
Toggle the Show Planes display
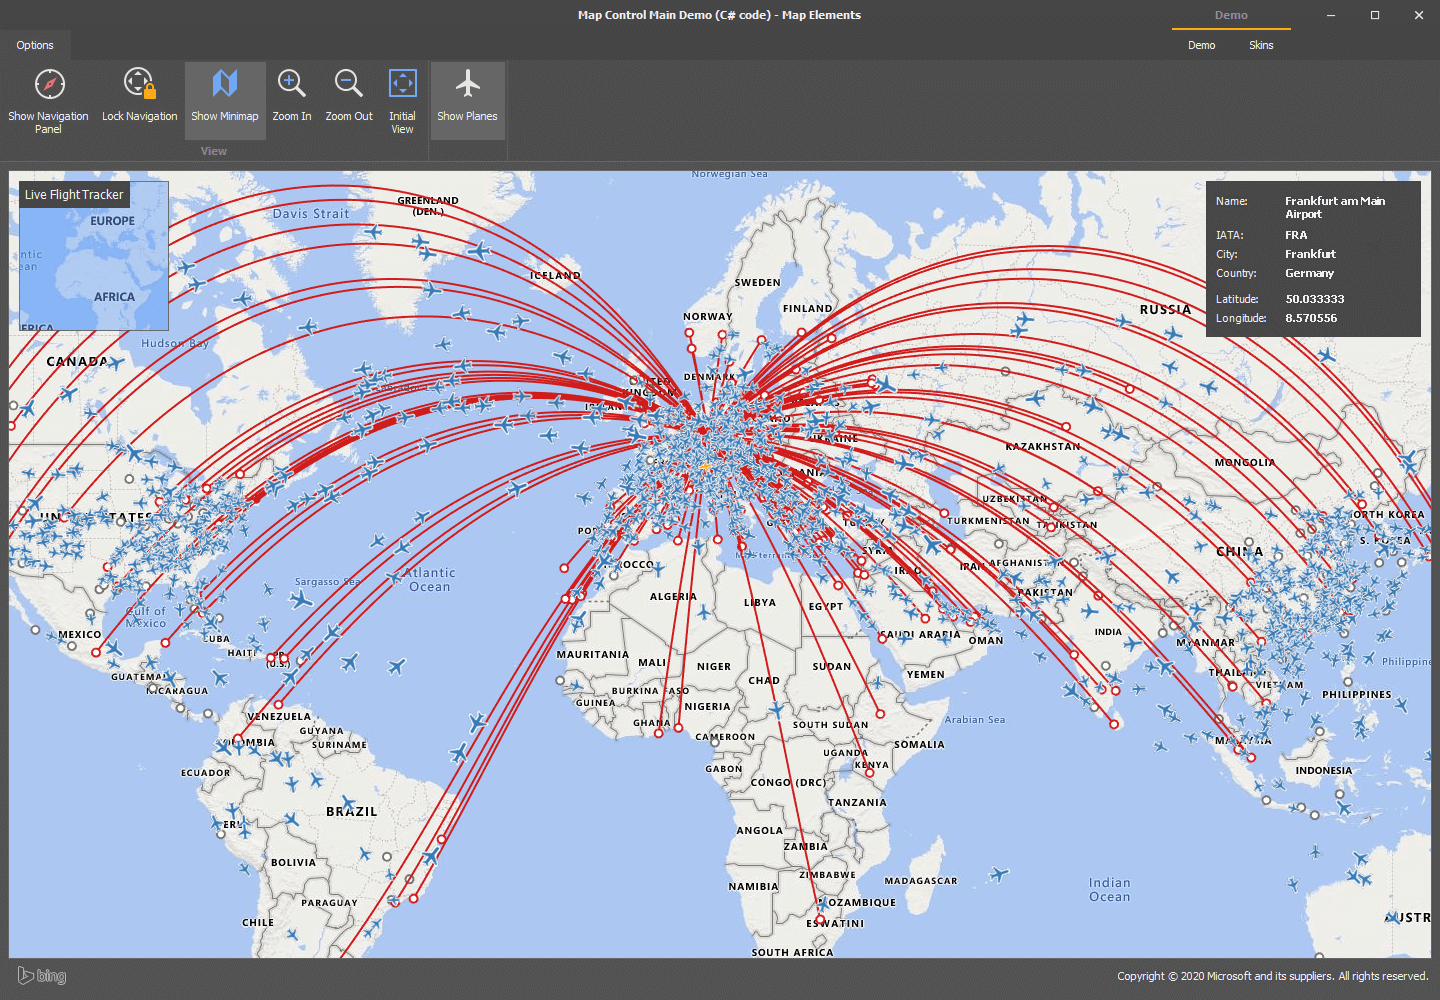[x=467, y=100]
